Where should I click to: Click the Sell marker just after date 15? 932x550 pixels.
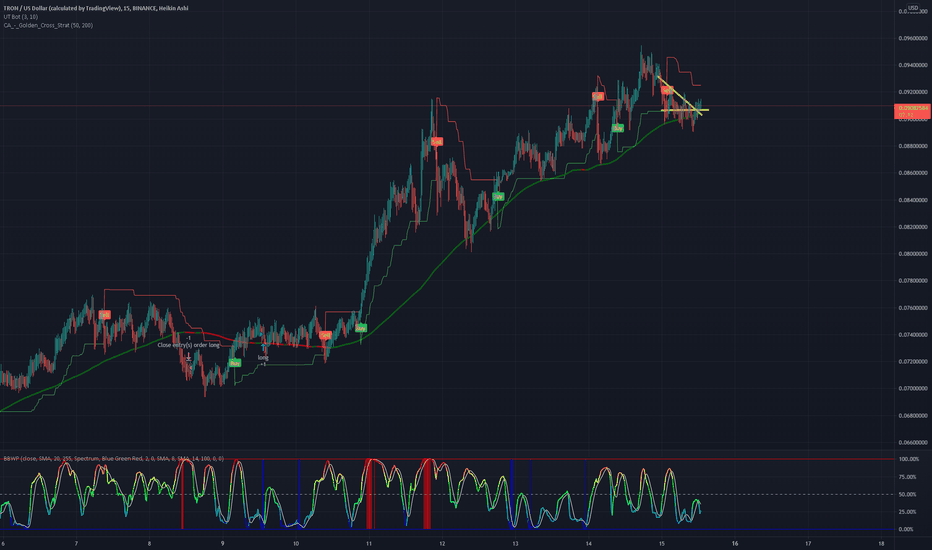coord(667,90)
